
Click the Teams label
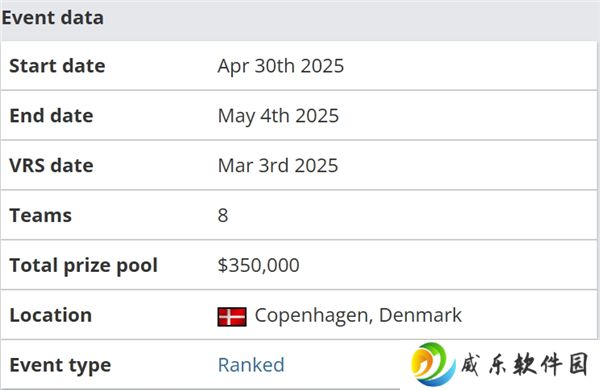pyautogui.click(x=41, y=215)
